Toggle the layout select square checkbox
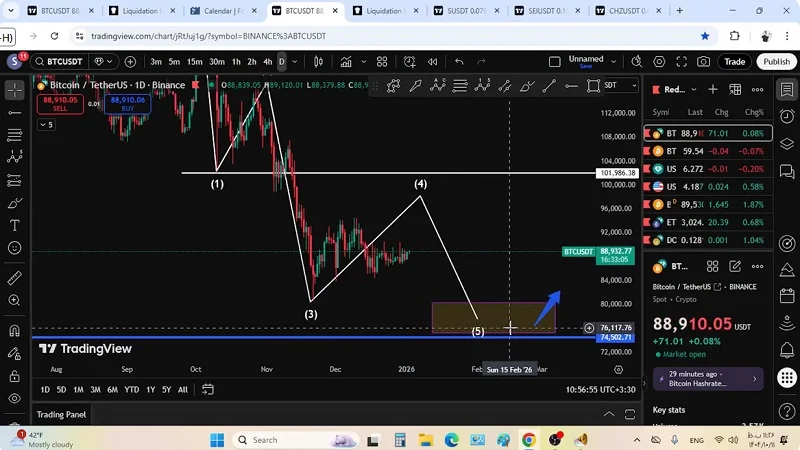 (555, 62)
